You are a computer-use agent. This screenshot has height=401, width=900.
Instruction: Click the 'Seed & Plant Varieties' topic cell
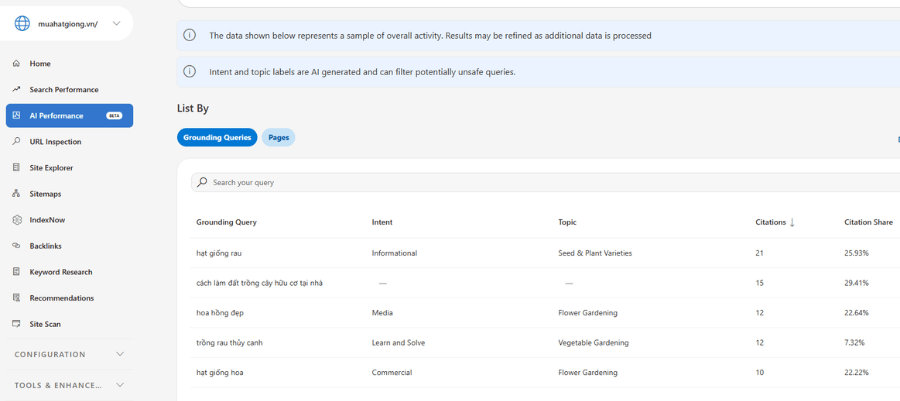coord(595,253)
